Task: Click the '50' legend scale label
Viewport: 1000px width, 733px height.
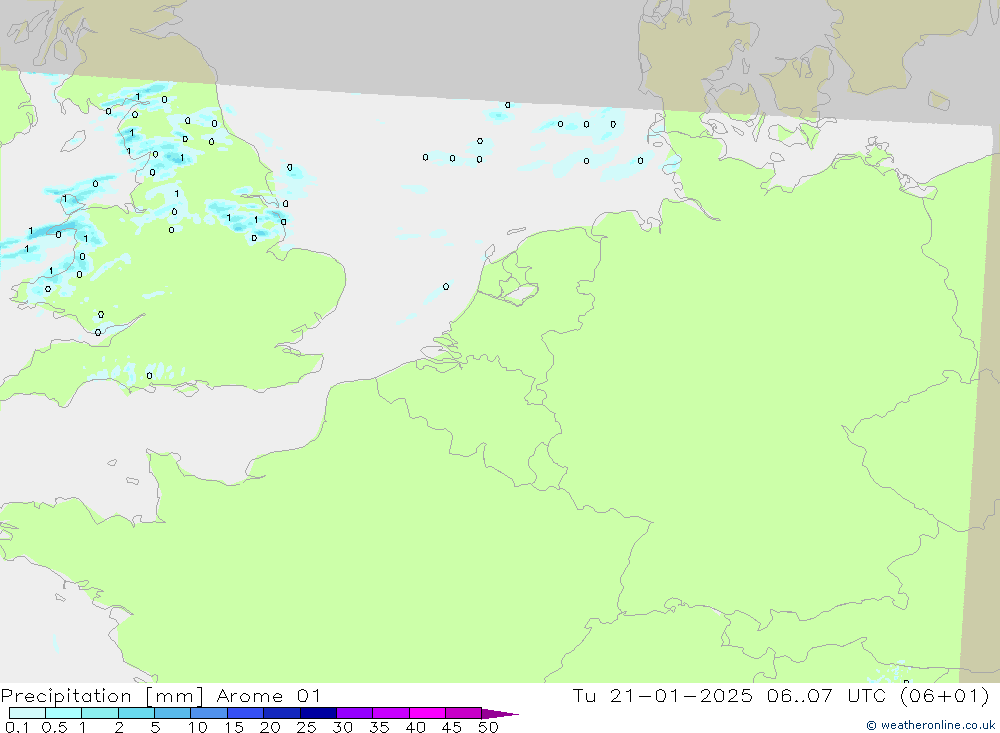Action: [489, 727]
